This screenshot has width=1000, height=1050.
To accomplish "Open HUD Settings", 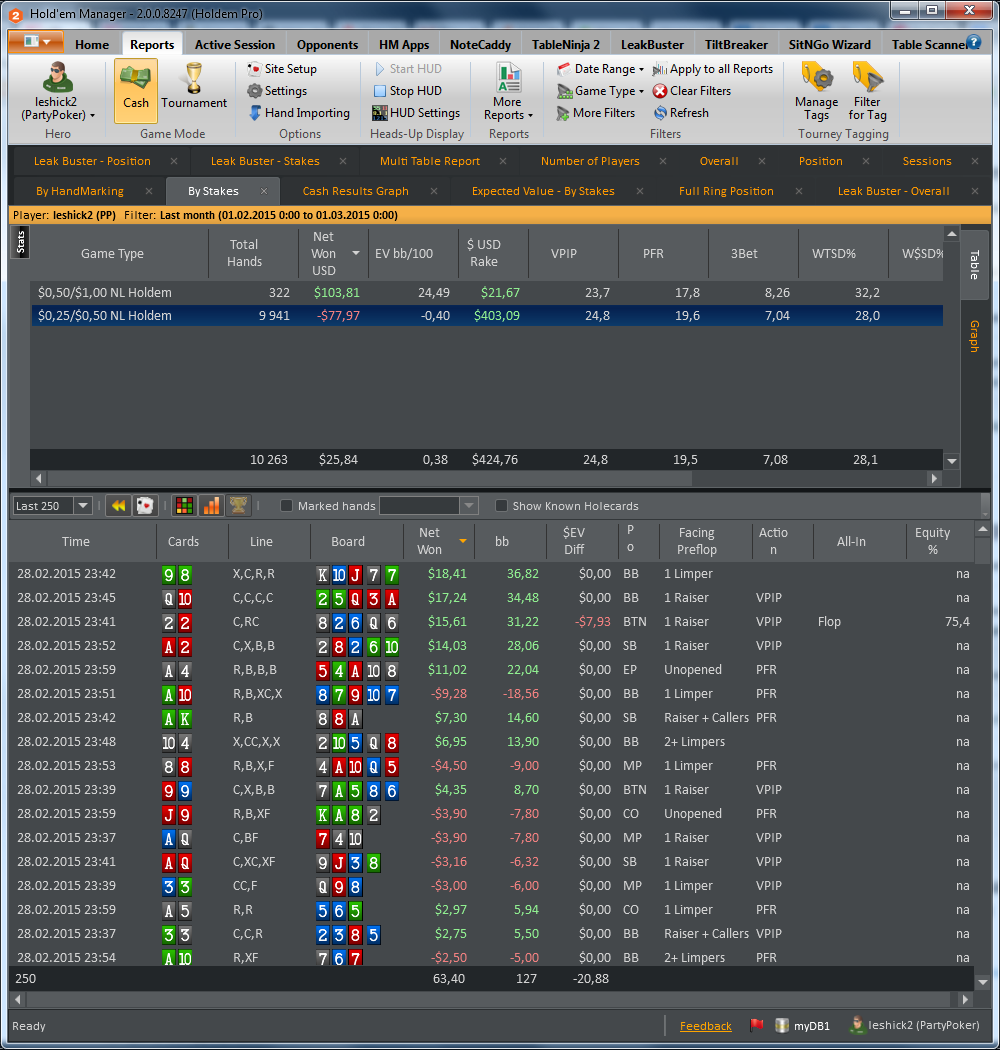I will click(x=416, y=113).
